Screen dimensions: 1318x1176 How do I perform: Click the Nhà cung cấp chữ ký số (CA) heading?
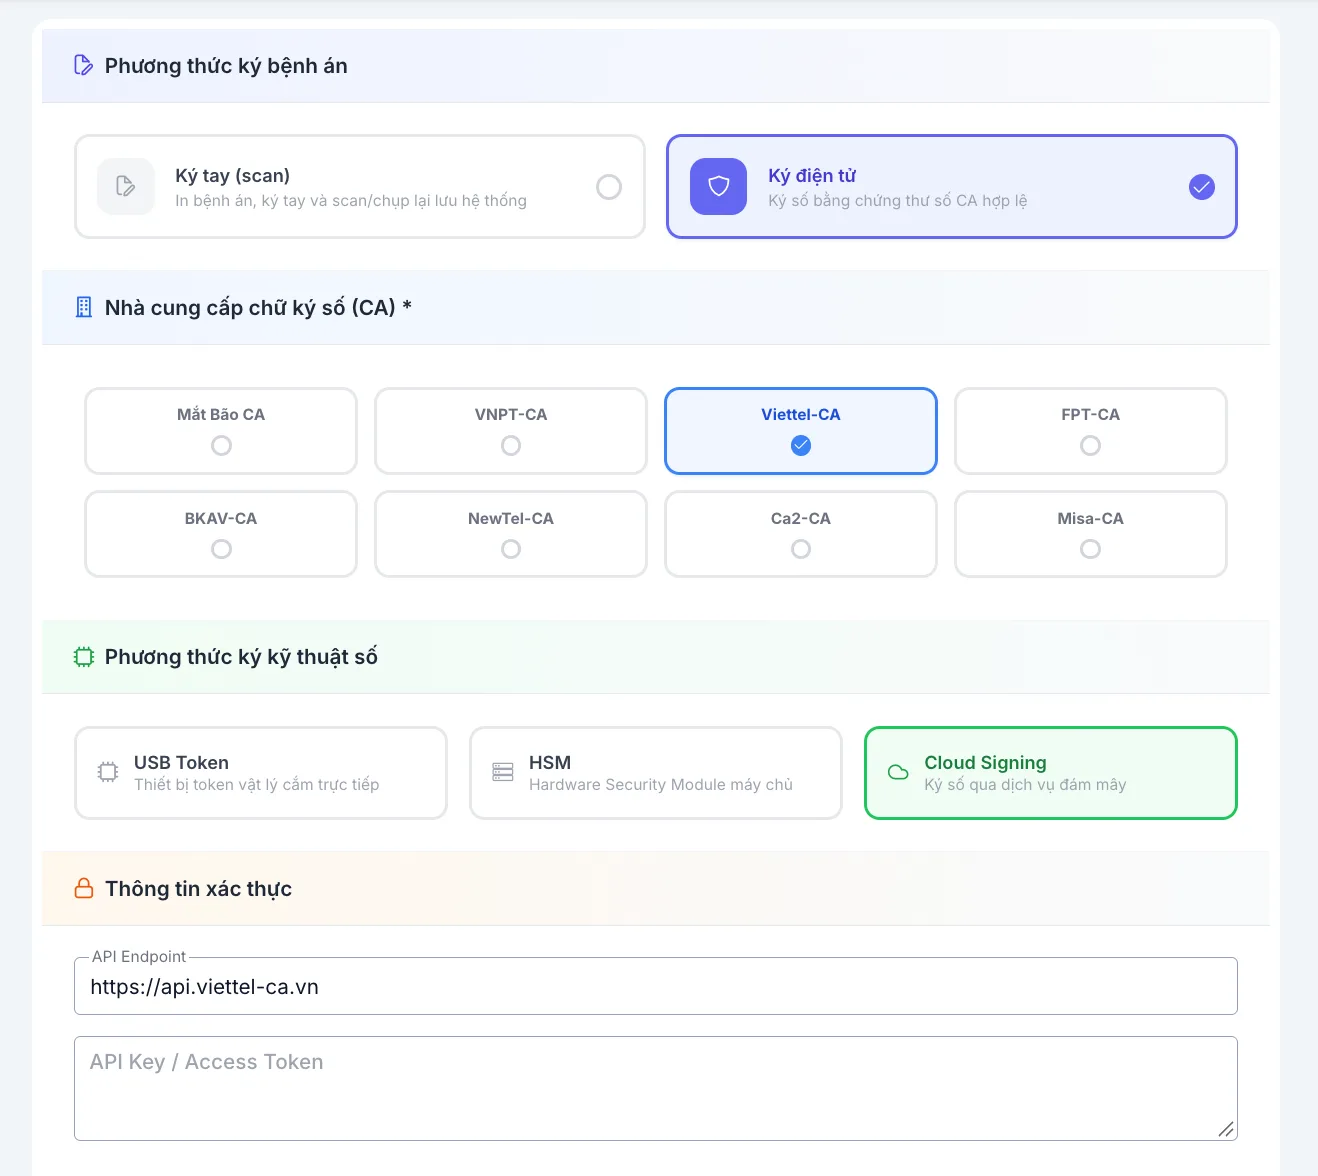point(258,308)
